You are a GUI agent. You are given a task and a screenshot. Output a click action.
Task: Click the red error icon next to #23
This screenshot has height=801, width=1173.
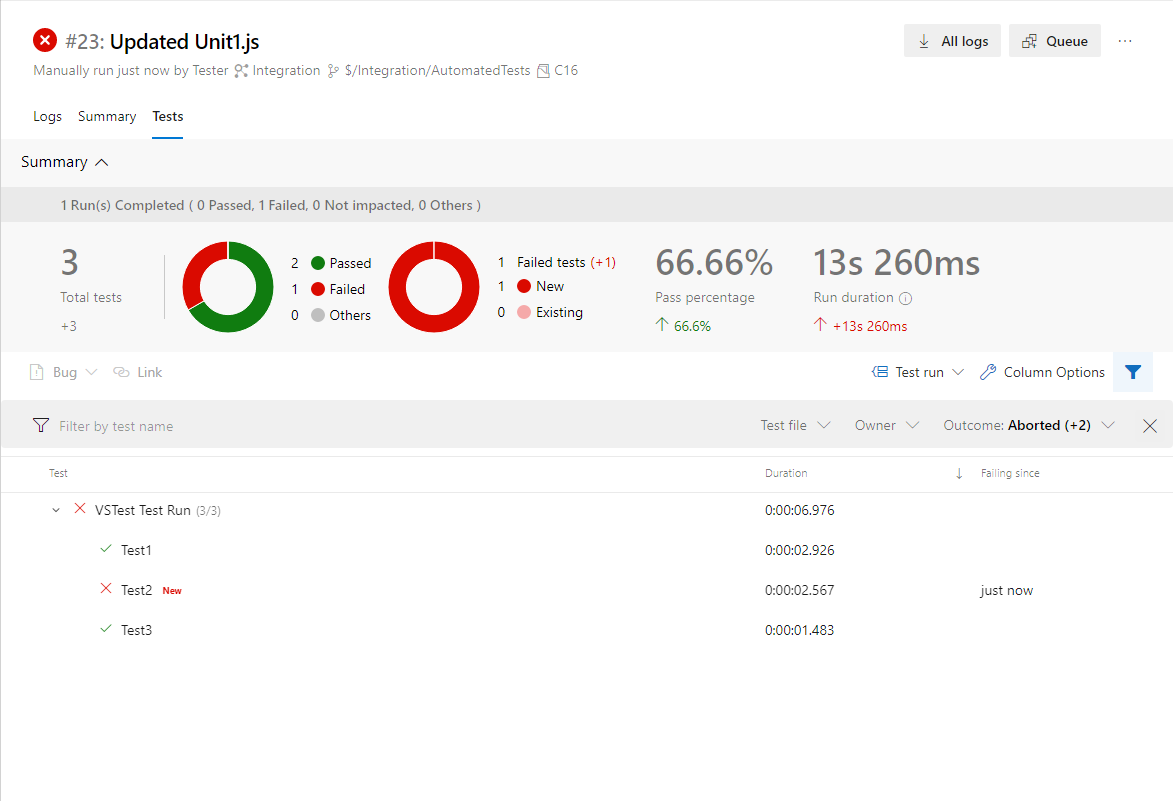point(44,40)
